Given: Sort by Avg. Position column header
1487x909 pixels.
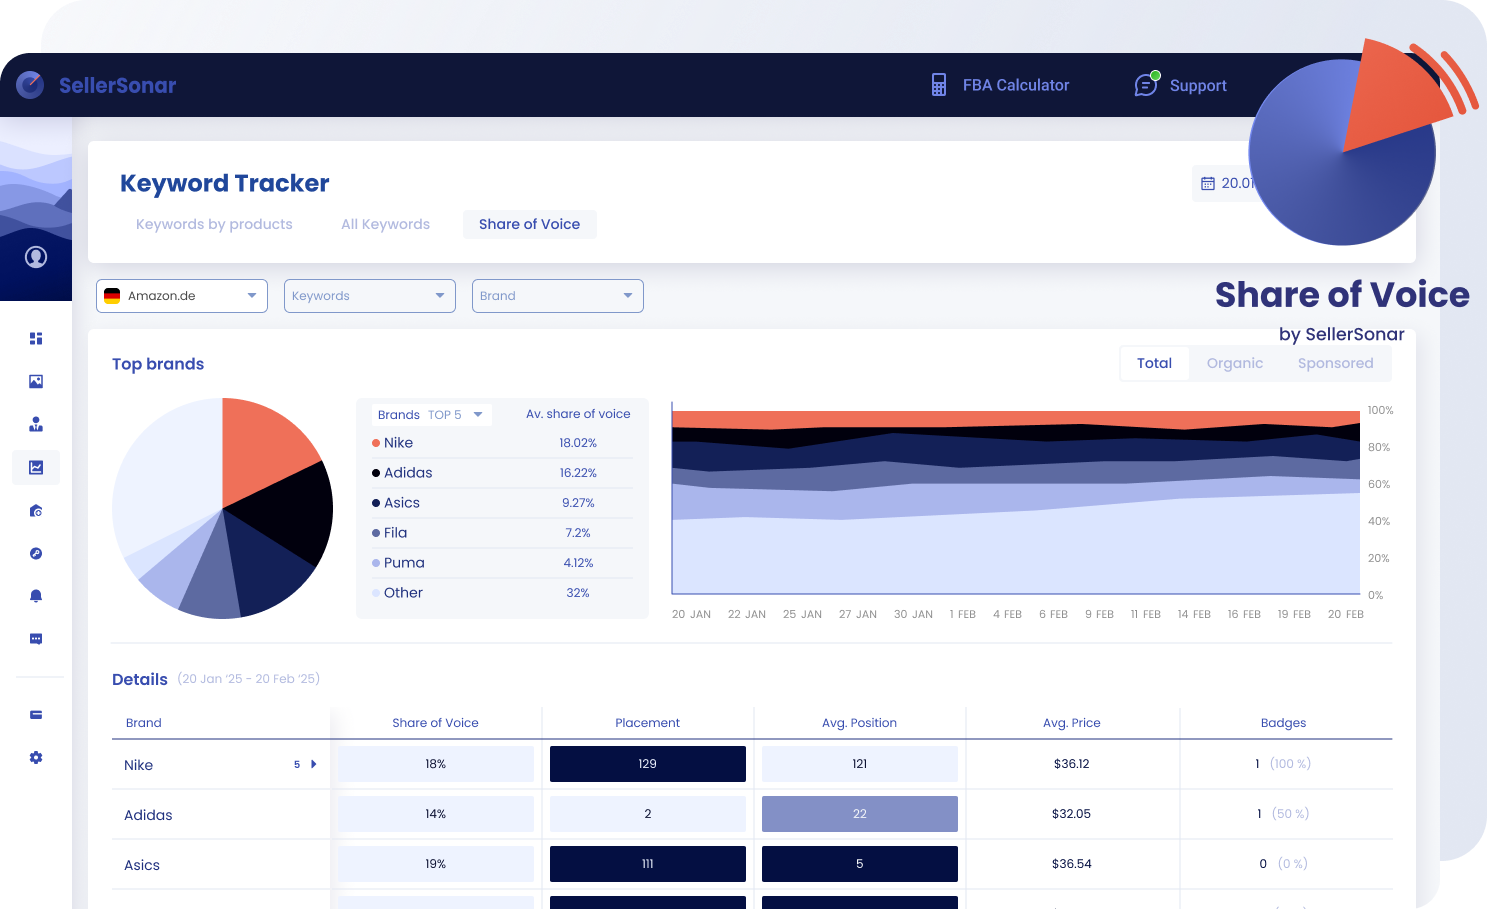Looking at the screenshot, I should (x=859, y=723).
